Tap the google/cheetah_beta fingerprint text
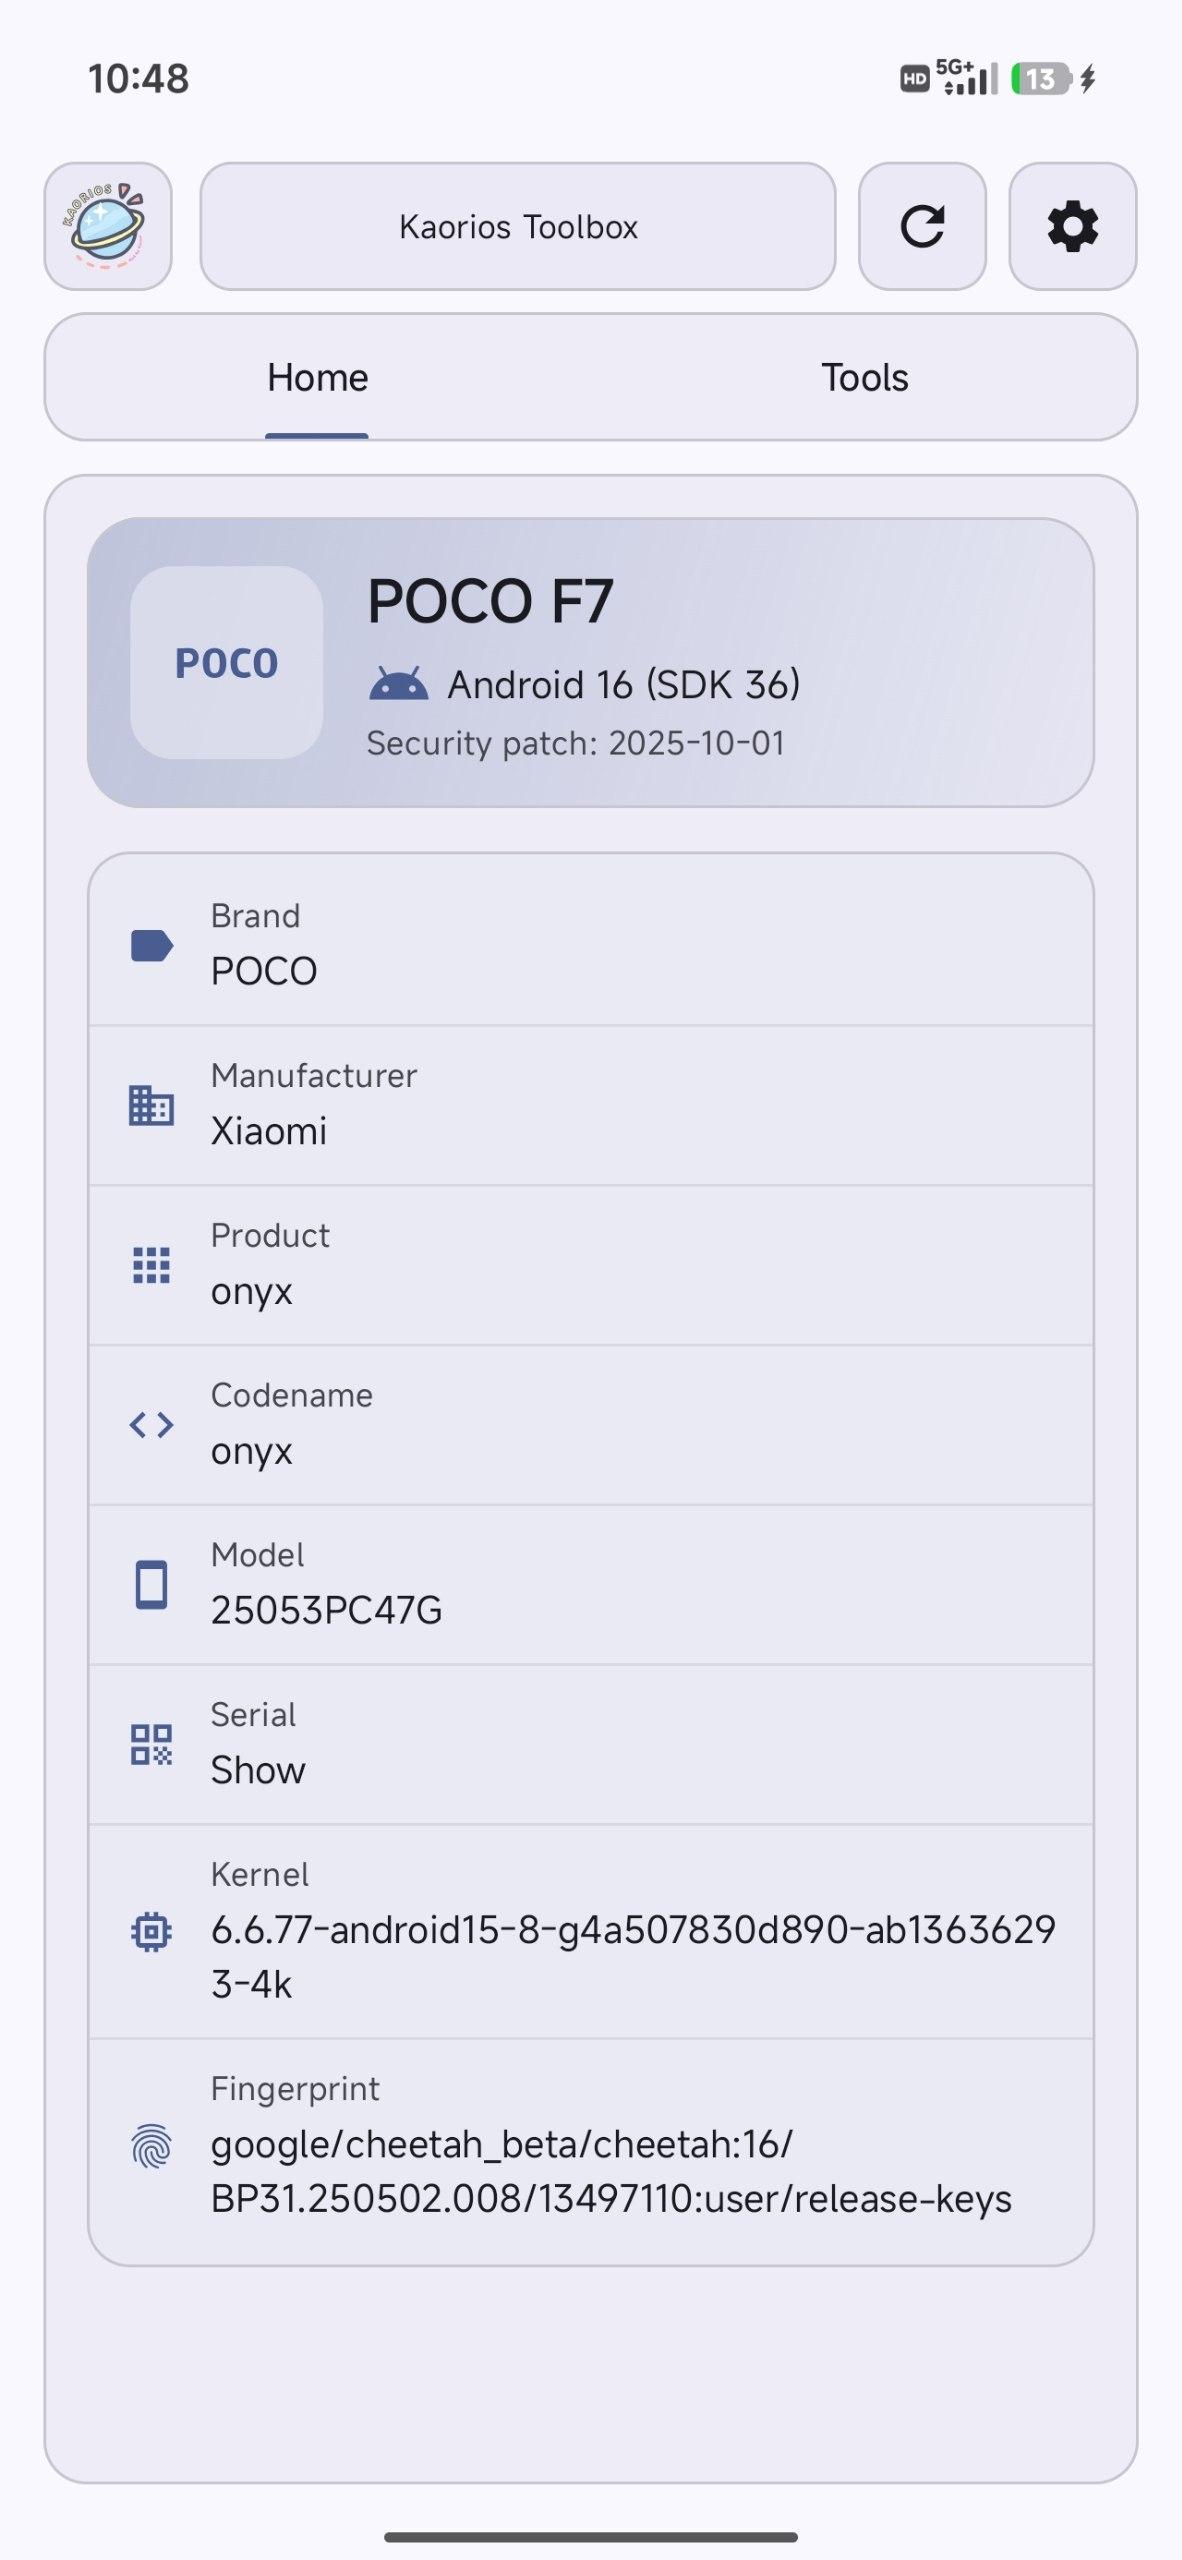1182x2560 pixels. click(x=610, y=2172)
